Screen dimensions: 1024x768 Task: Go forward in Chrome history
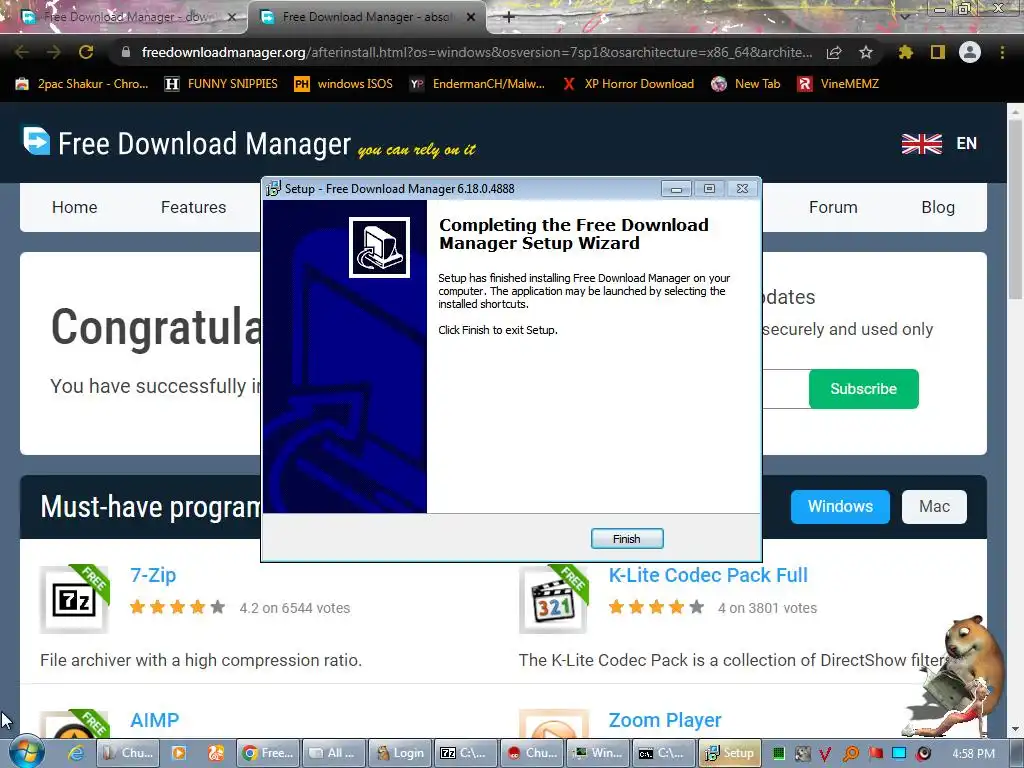tap(54, 52)
